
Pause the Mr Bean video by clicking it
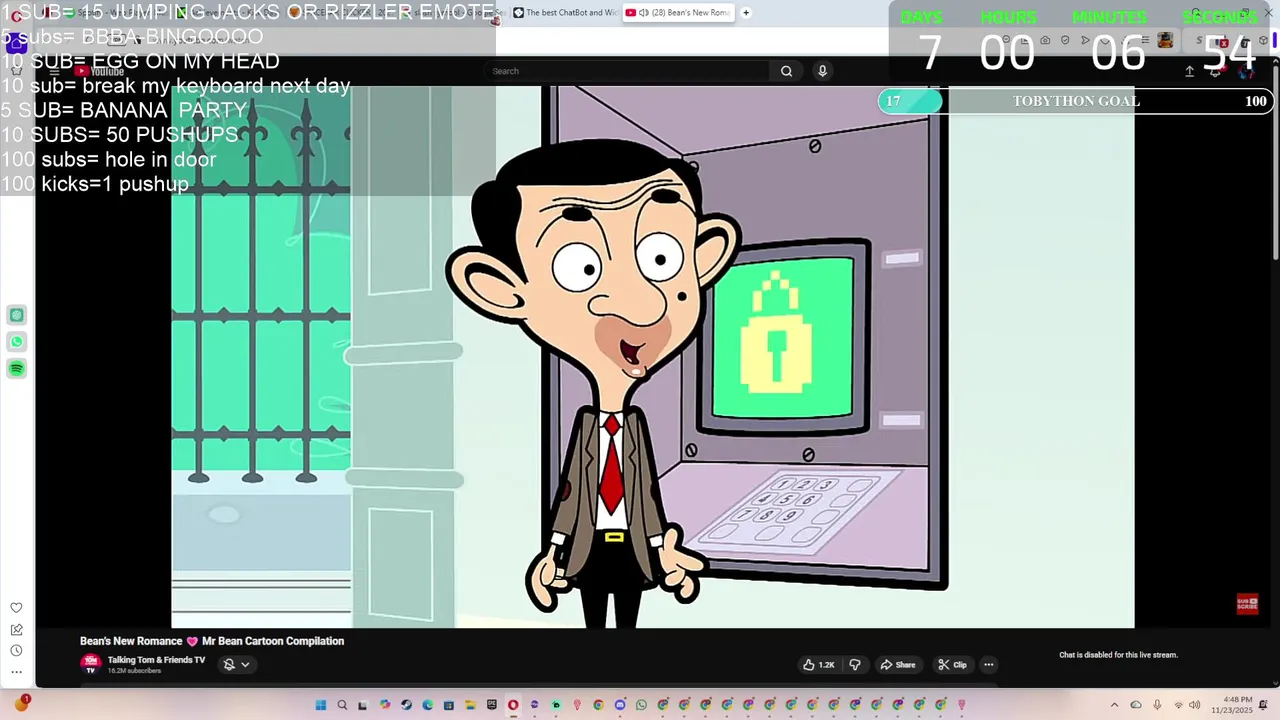[652, 357]
